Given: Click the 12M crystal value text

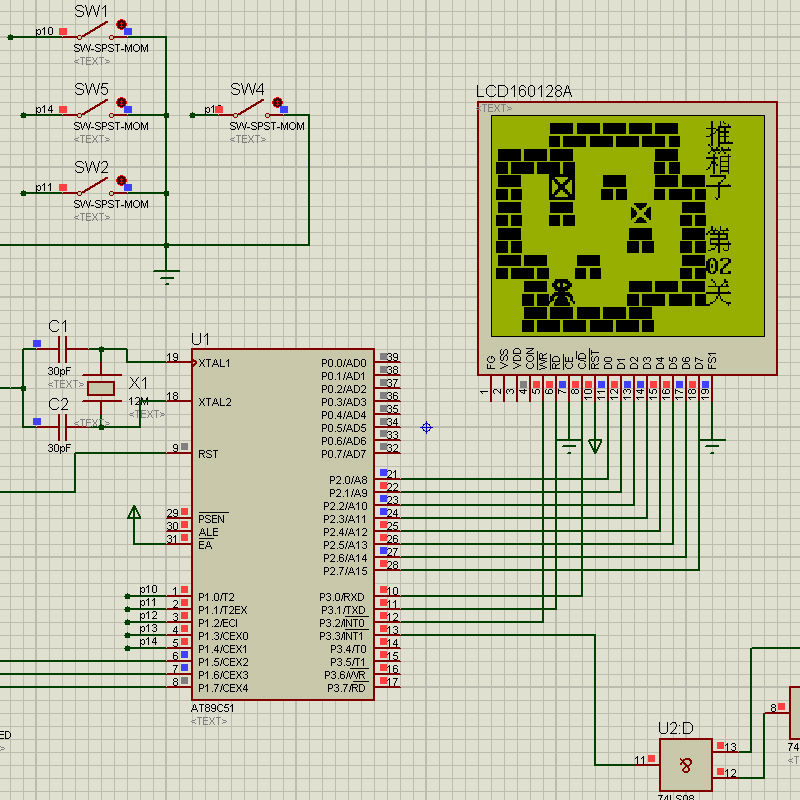Looking at the screenshot, I should (x=138, y=402).
